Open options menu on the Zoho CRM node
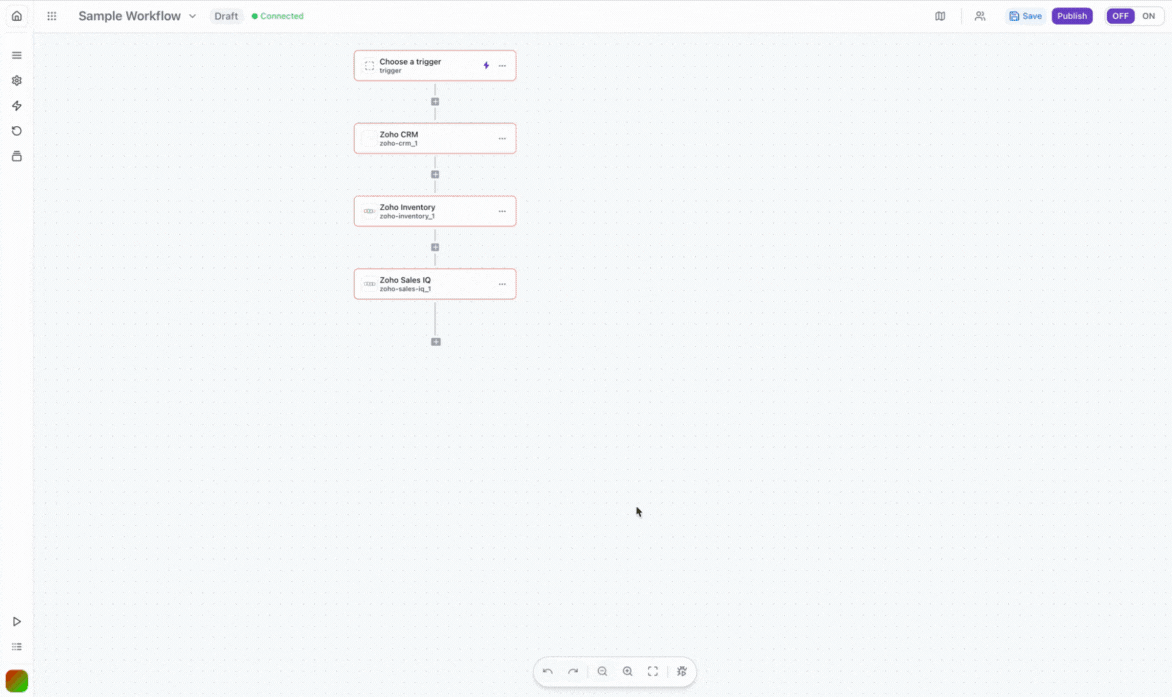Viewport: 1172px width, 697px height. pyautogui.click(x=502, y=138)
